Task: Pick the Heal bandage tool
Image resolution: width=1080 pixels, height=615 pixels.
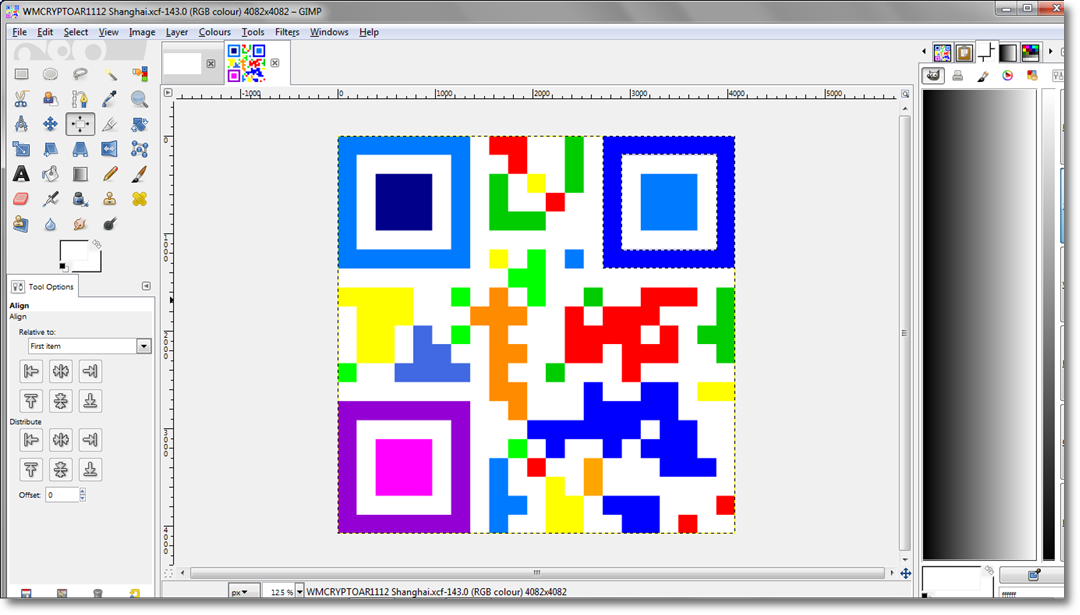Action: click(139, 199)
